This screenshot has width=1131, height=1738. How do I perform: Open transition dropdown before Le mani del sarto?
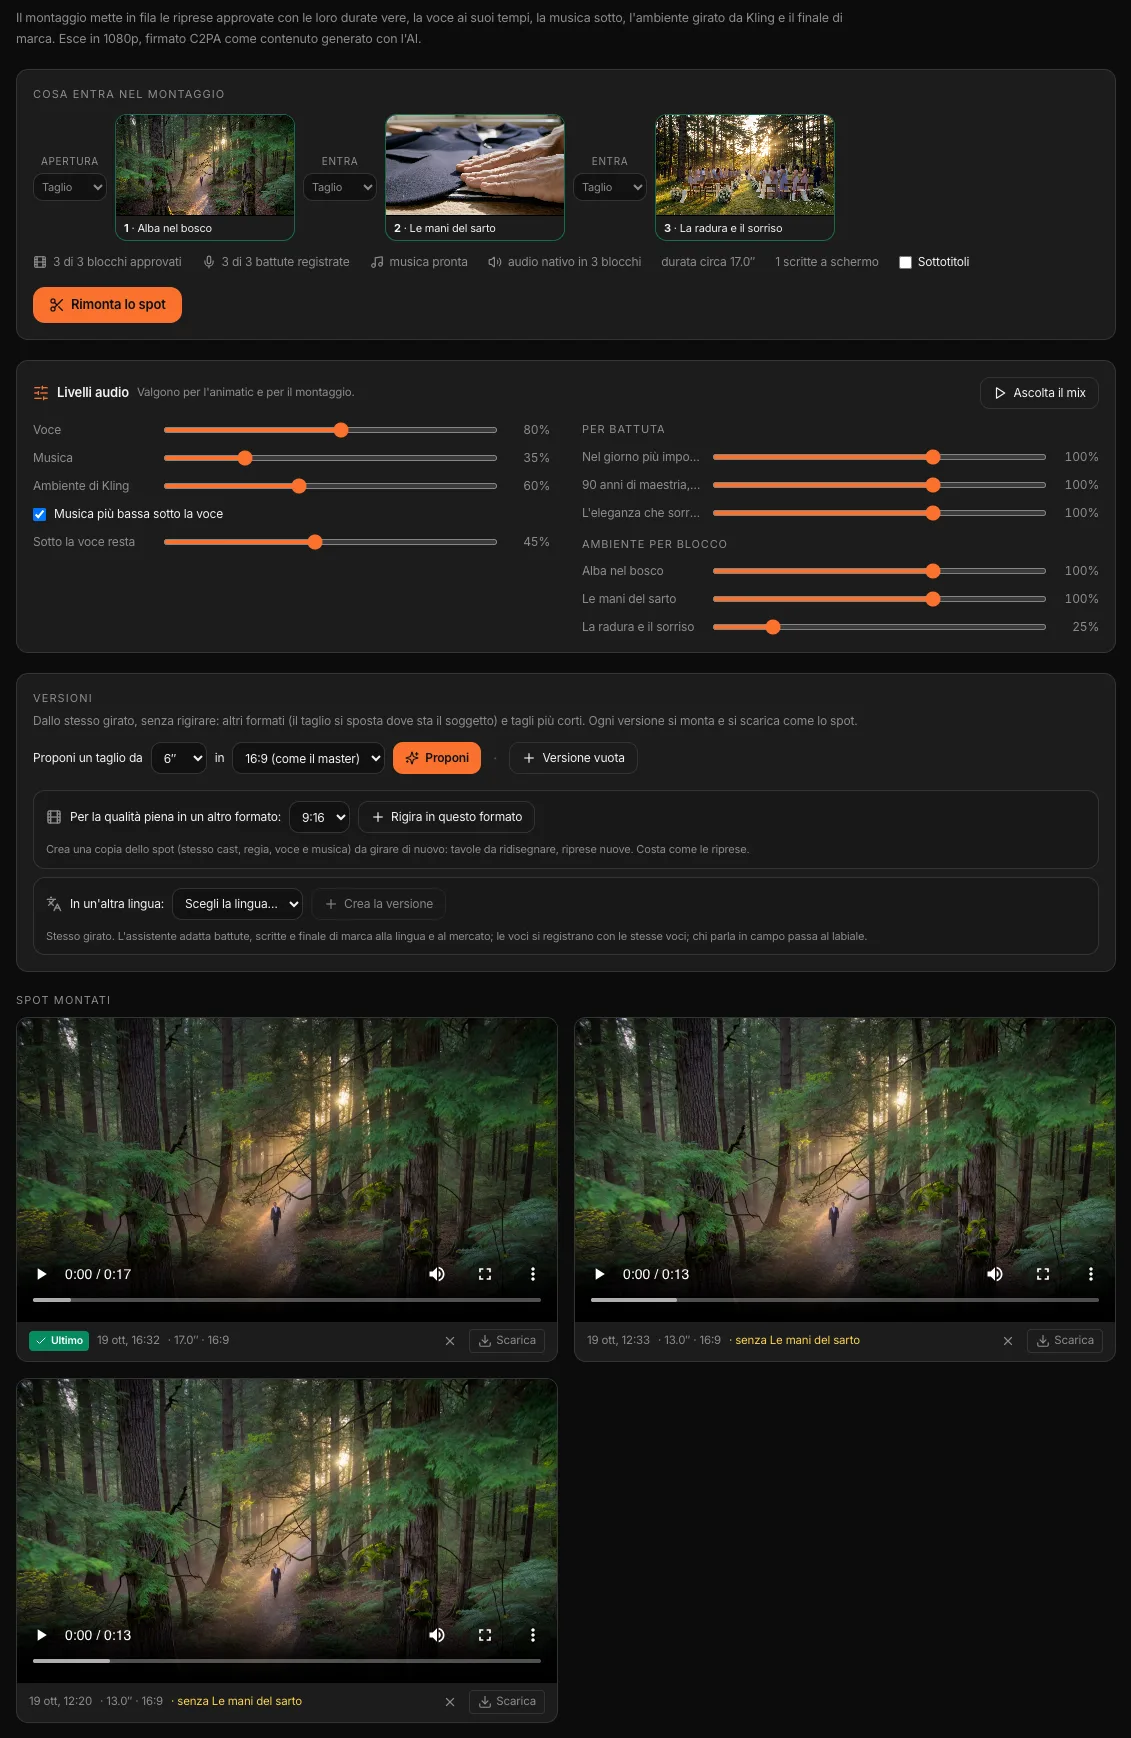tap(340, 187)
